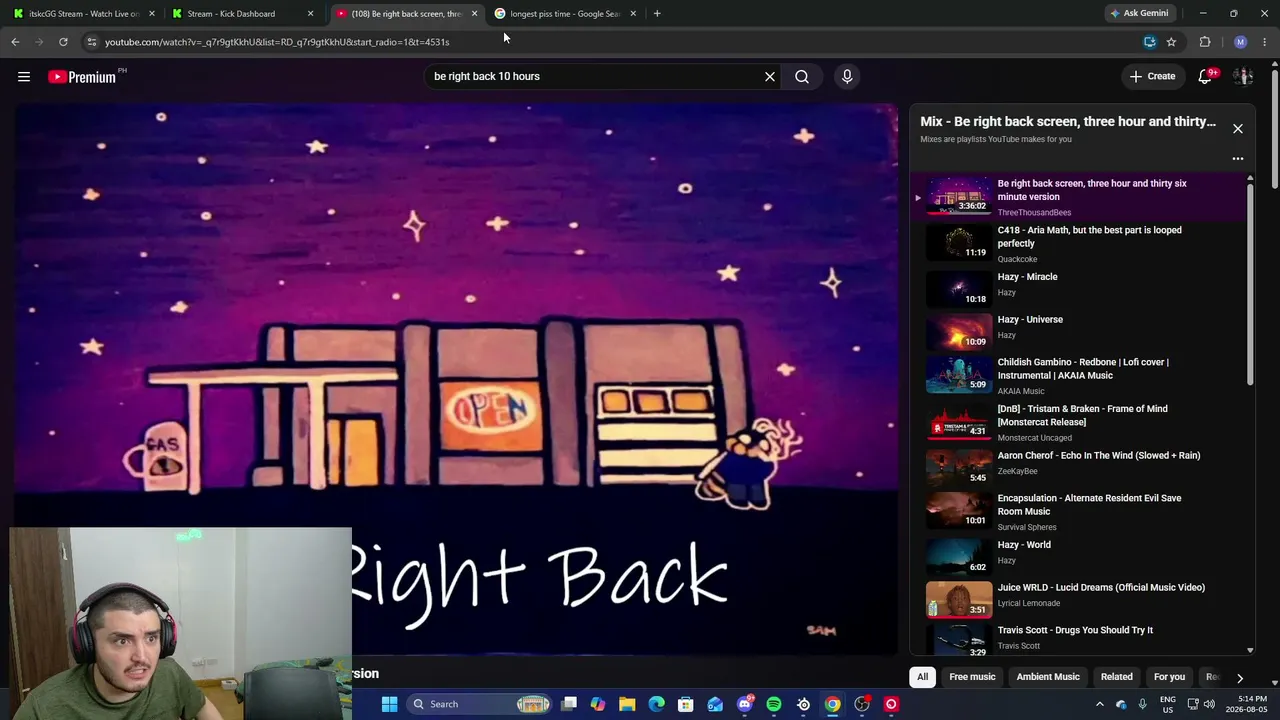
Task: Open OBS Studio from the taskbar
Action: point(862,704)
